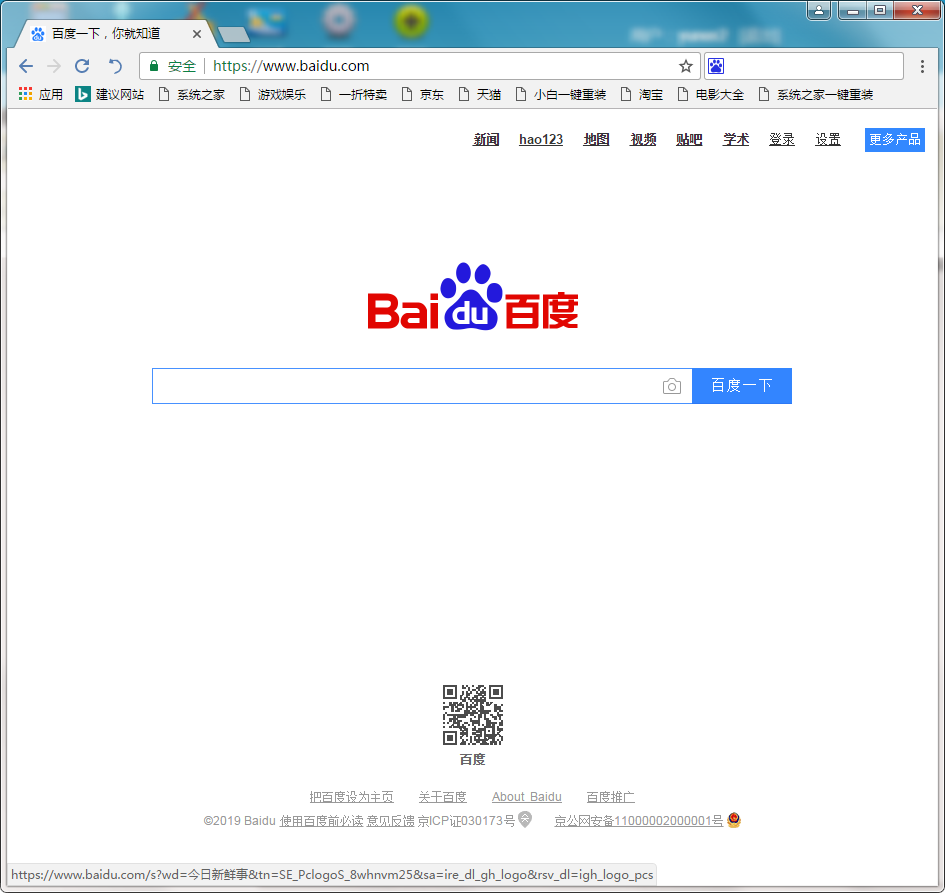
Task: Click the browser back arrow
Action: pos(26,66)
